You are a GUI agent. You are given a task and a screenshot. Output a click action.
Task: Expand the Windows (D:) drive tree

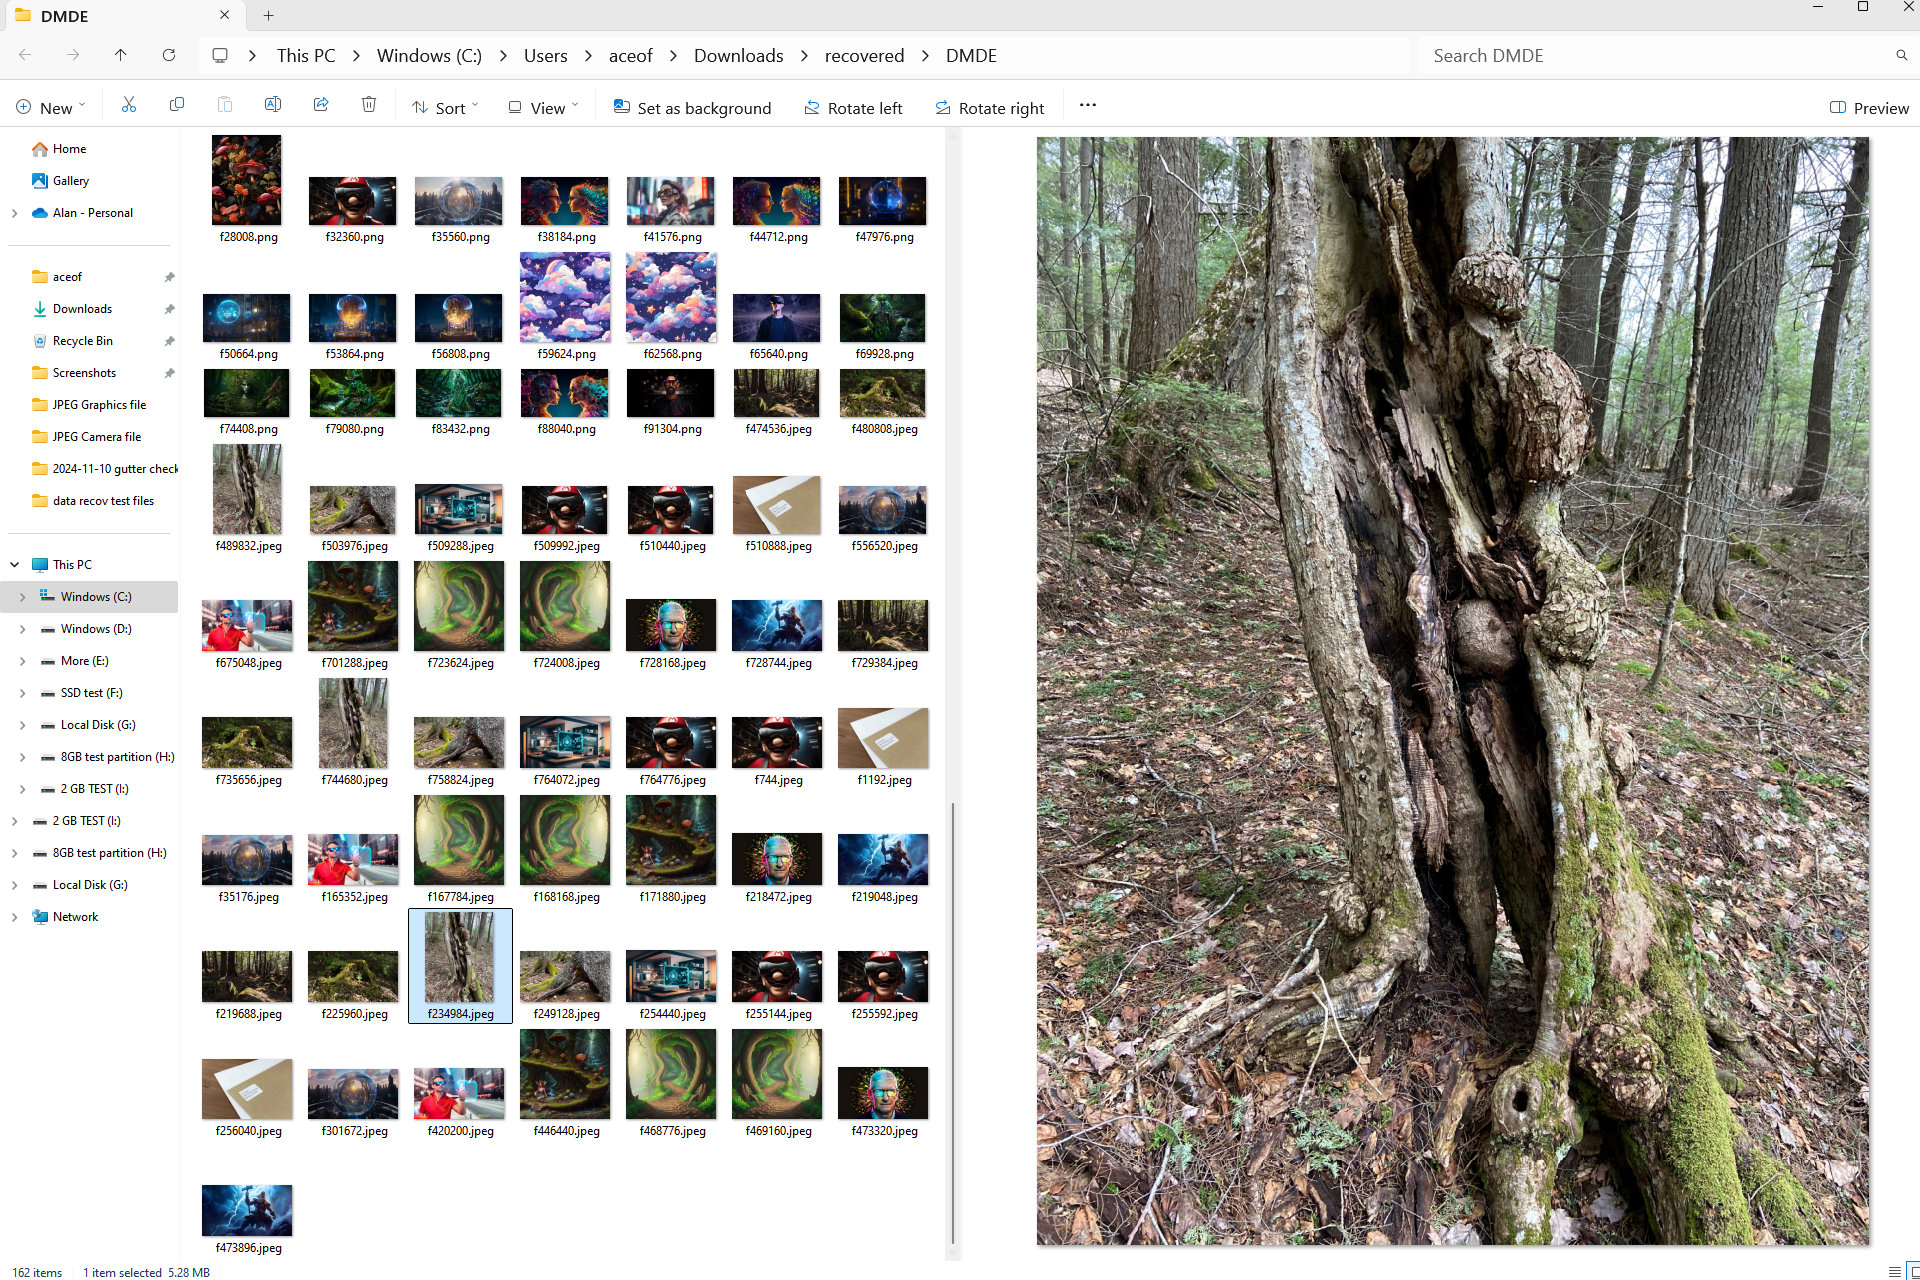[19, 629]
